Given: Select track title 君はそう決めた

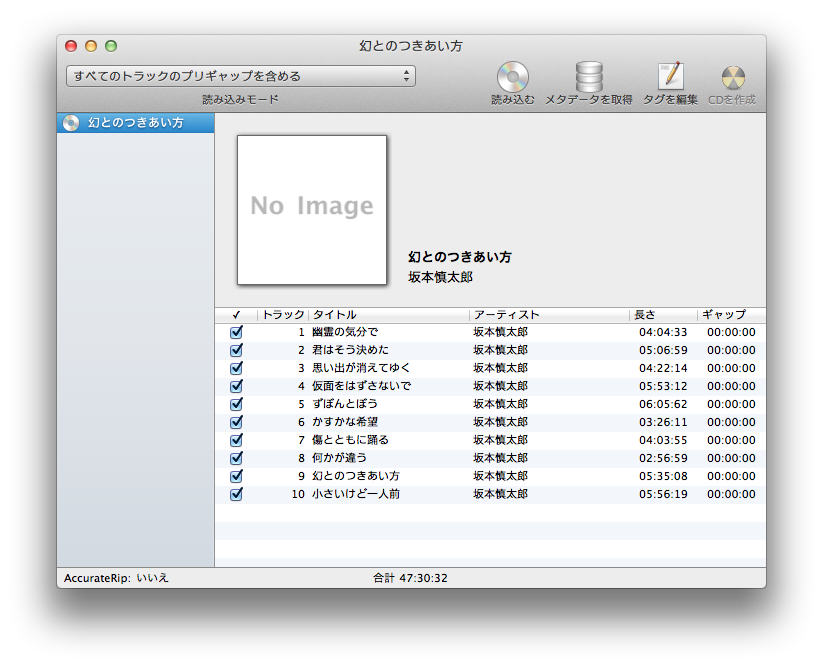Looking at the screenshot, I should coord(350,350).
